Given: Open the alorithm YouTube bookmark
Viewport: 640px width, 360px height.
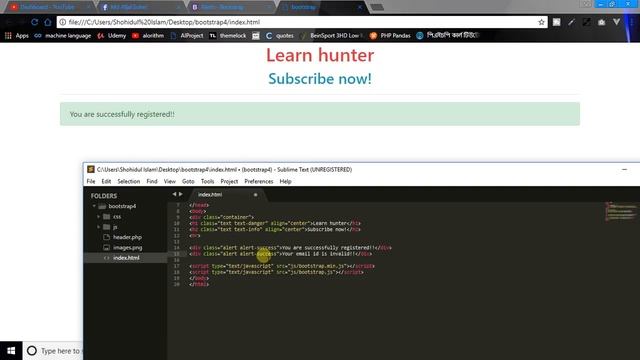Looking at the screenshot, I should click(x=148, y=36).
